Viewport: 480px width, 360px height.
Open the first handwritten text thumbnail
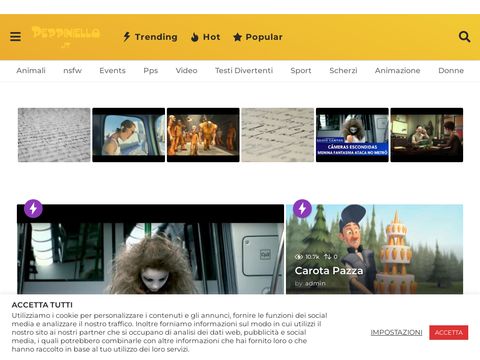pos(54,135)
